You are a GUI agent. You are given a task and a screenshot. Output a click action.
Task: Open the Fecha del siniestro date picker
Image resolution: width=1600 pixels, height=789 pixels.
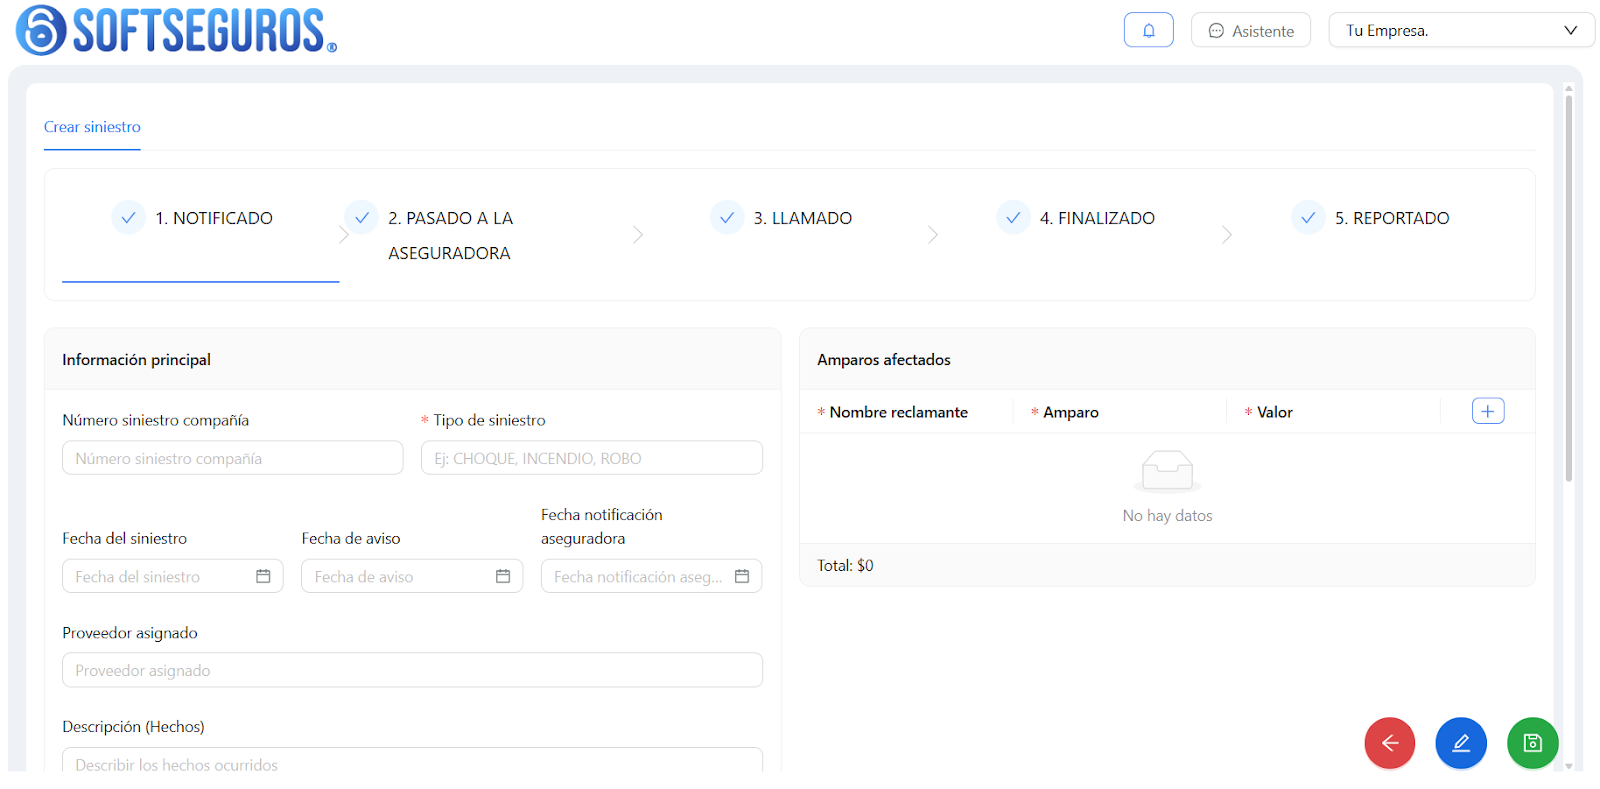pos(172,576)
